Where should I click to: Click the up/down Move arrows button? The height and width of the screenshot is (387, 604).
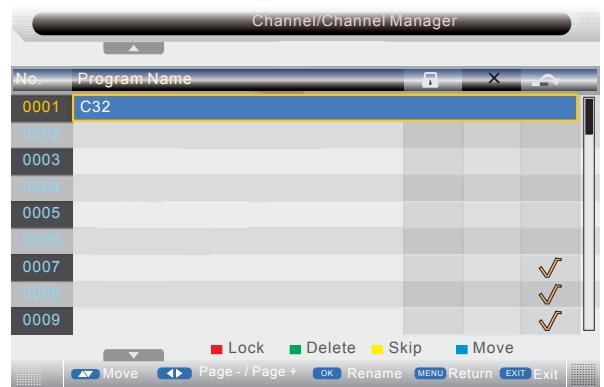pos(86,374)
